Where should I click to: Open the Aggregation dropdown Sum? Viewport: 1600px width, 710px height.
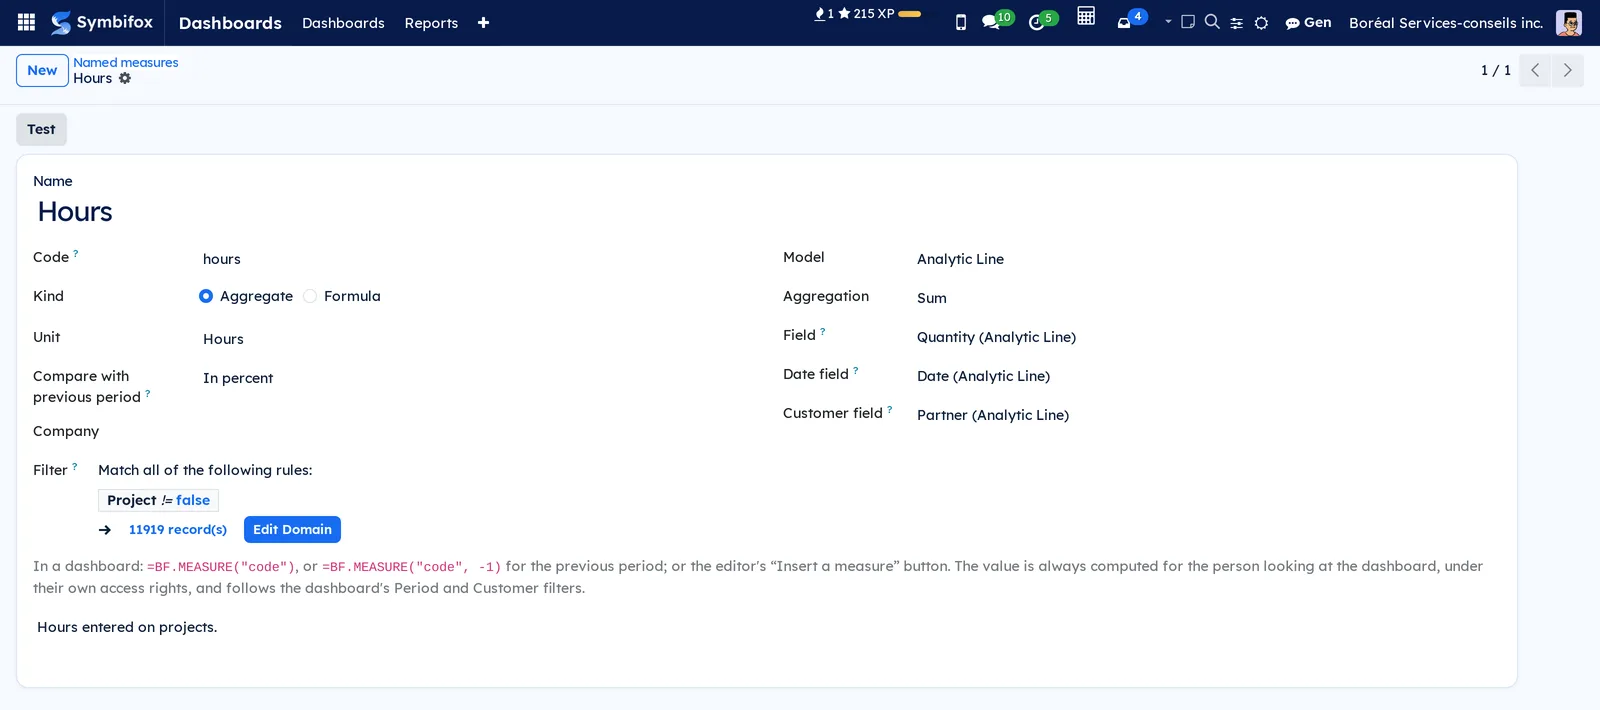point(1208,298)
